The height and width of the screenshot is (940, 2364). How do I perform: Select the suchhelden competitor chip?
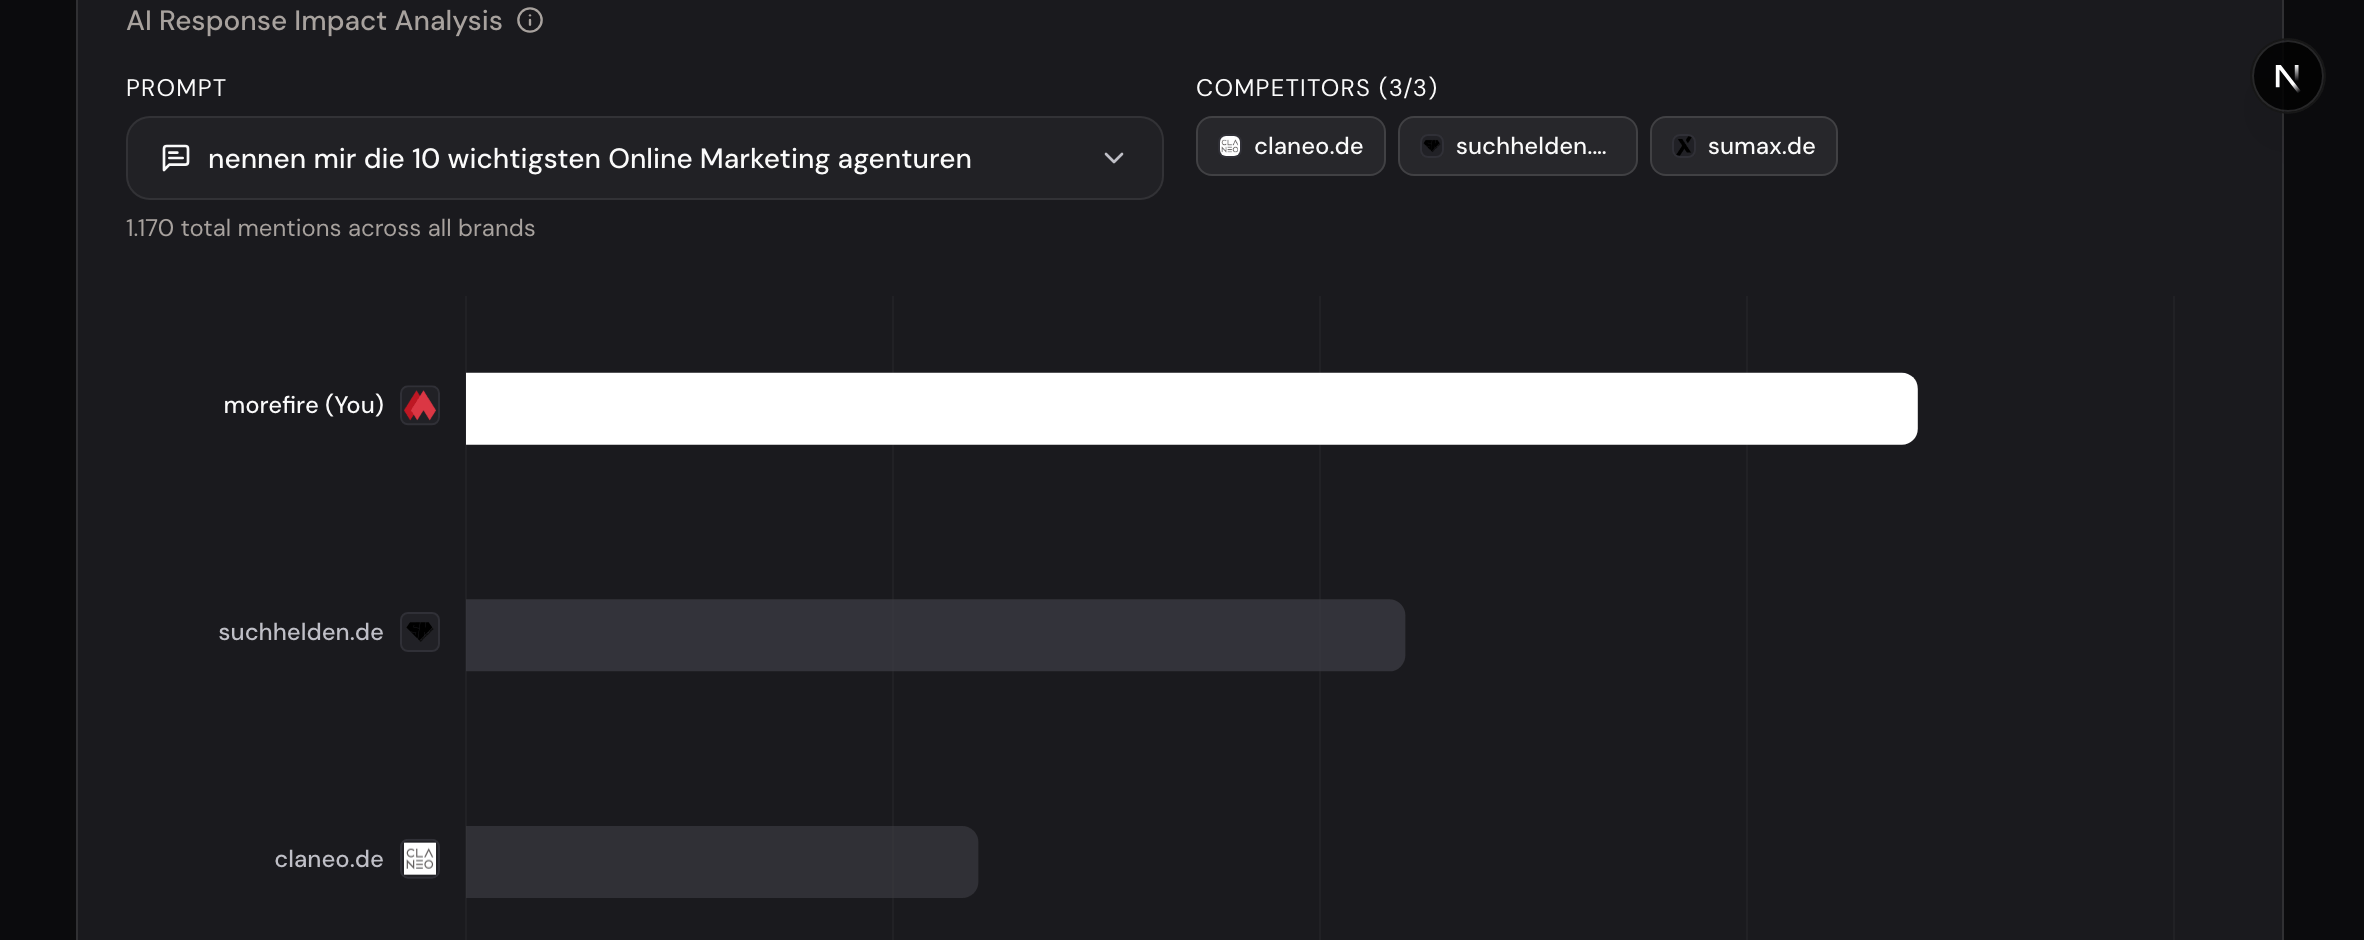[1518, 146]
